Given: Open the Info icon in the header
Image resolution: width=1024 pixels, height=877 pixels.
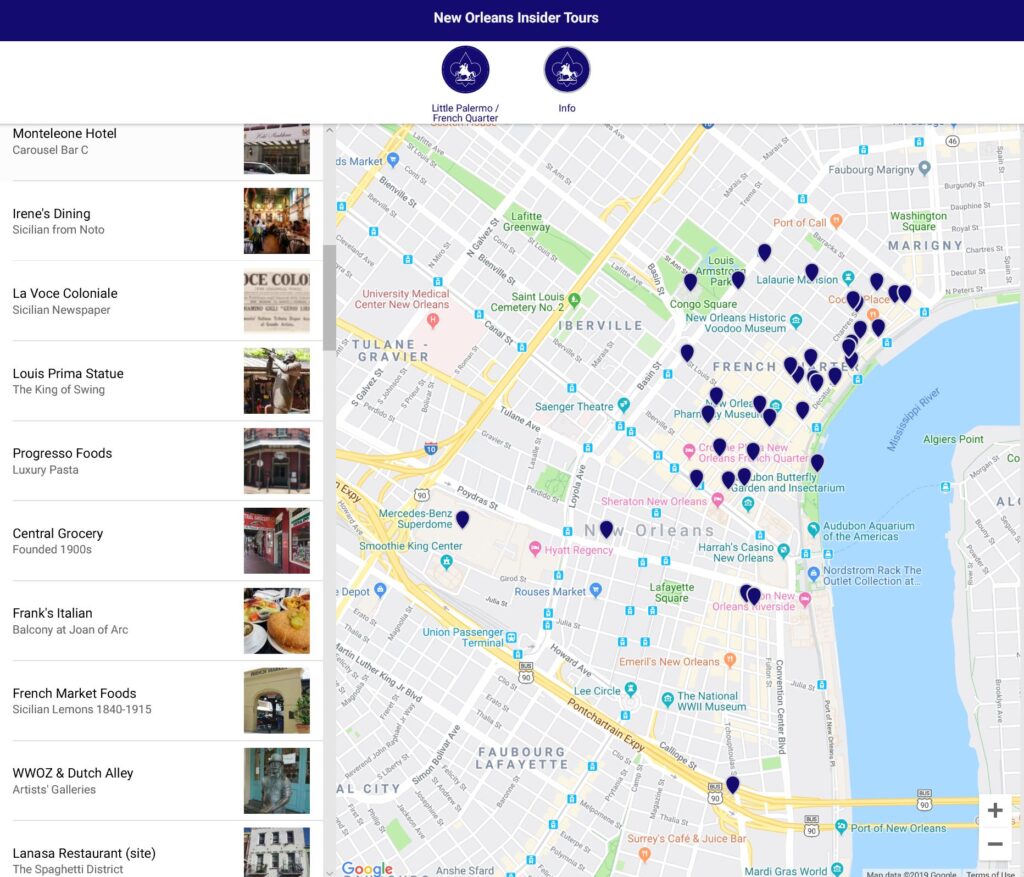Looking at the screenshot, I should [567, 69].
